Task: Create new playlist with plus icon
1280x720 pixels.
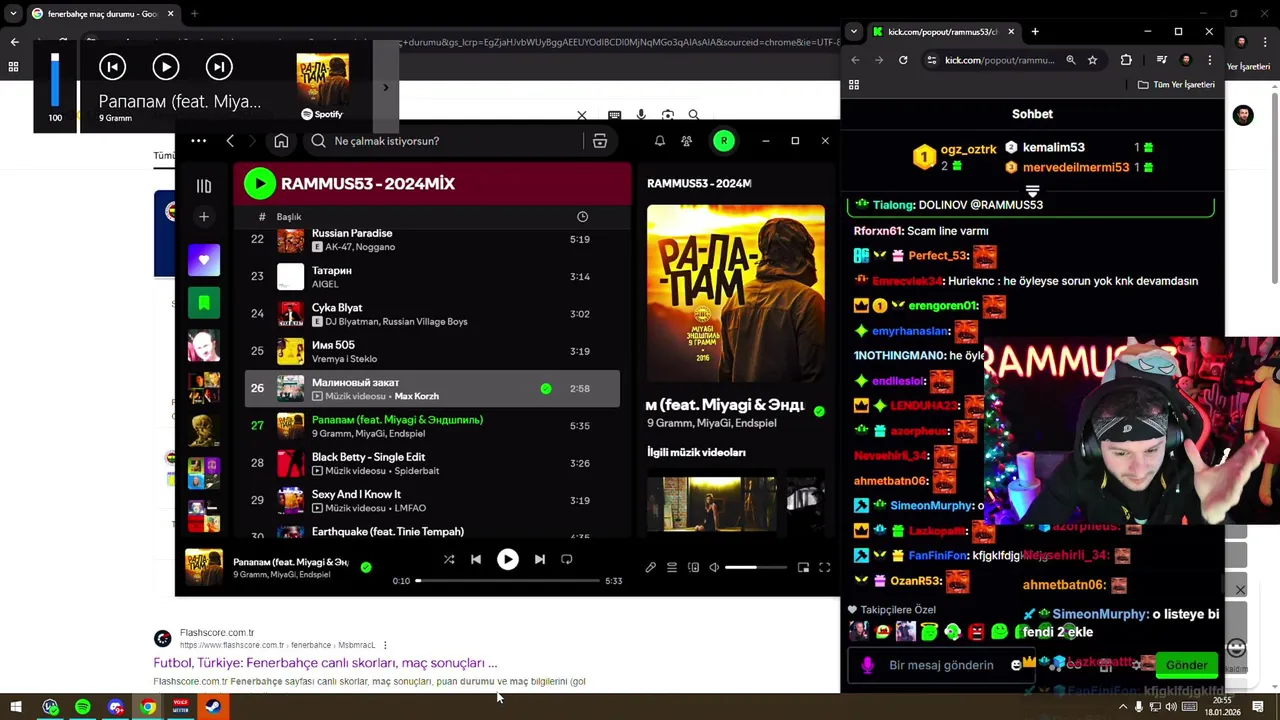Action: 204,216
